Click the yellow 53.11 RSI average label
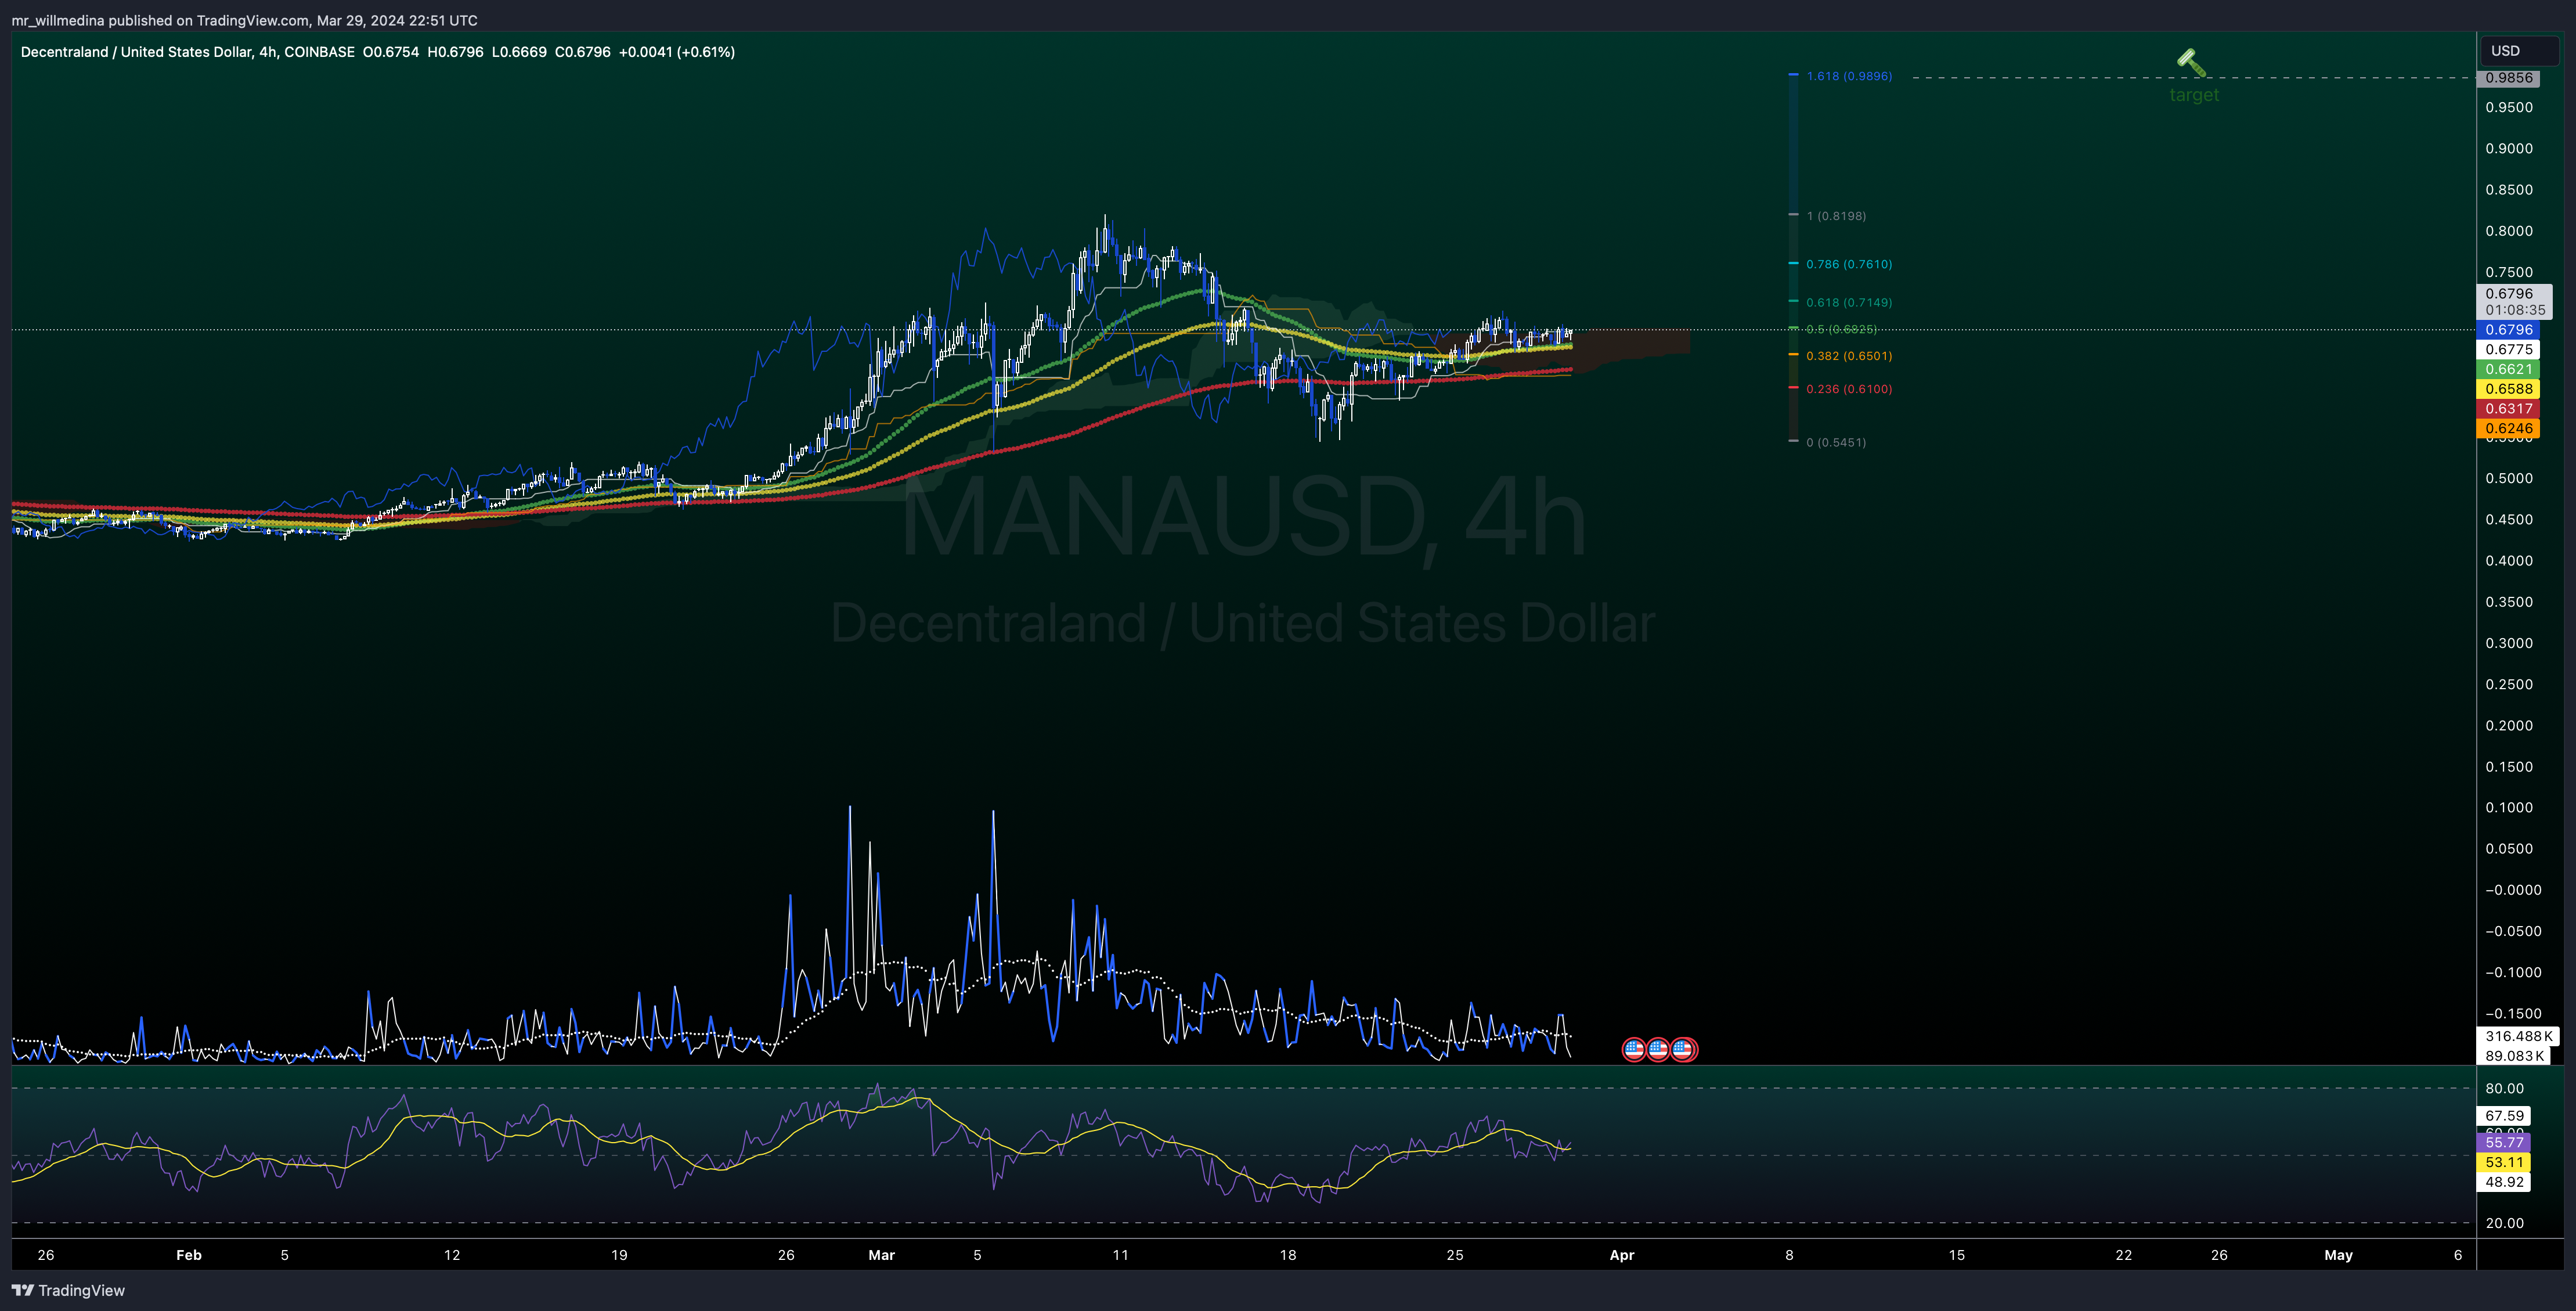This screenshot has width=2576, height=1311. [x=2504, y=1162]
